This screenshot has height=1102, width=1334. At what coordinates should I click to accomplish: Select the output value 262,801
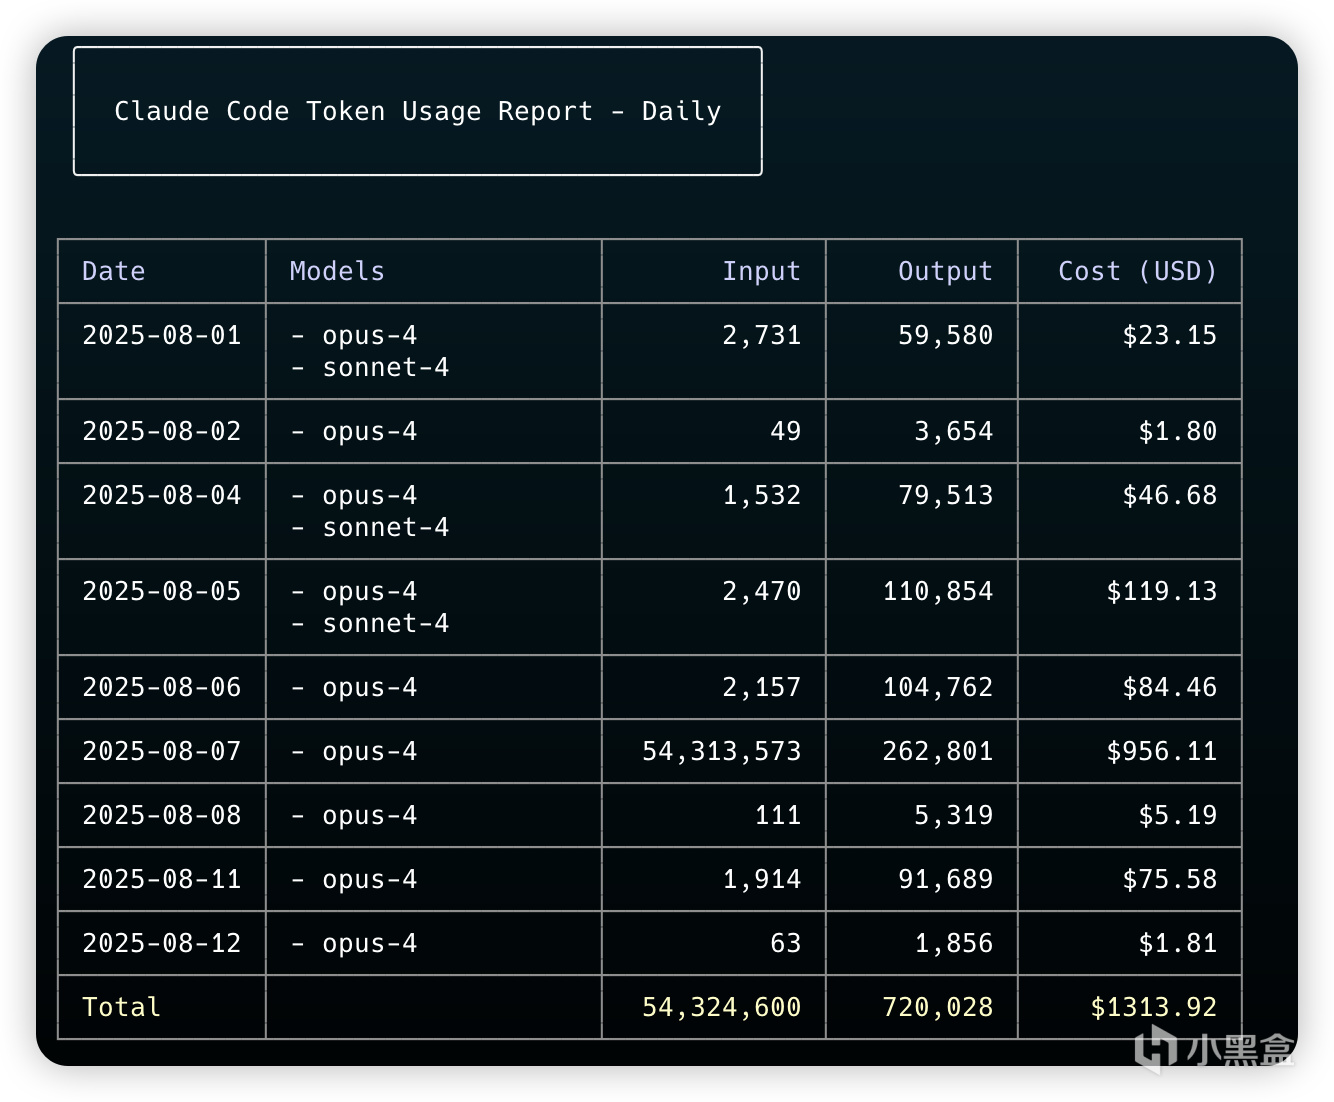938,751
